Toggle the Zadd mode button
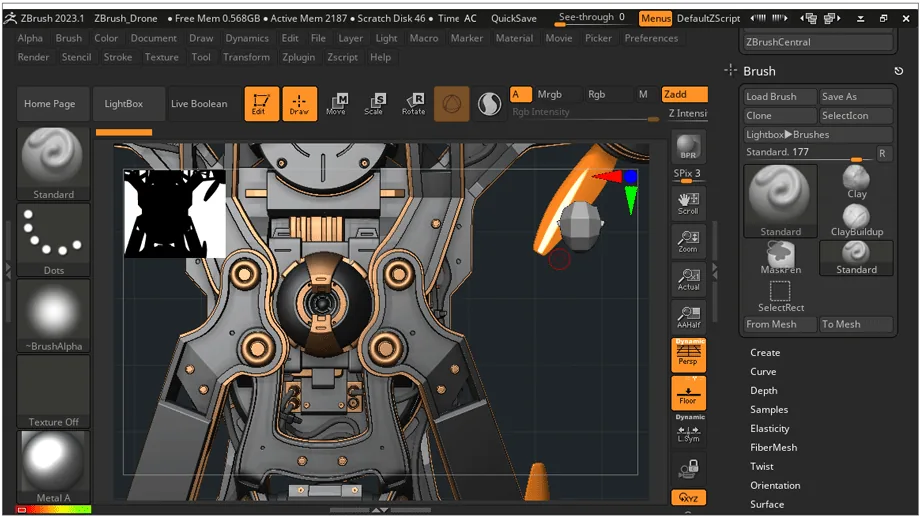920x516 pixels. click(x=684, y=94)
